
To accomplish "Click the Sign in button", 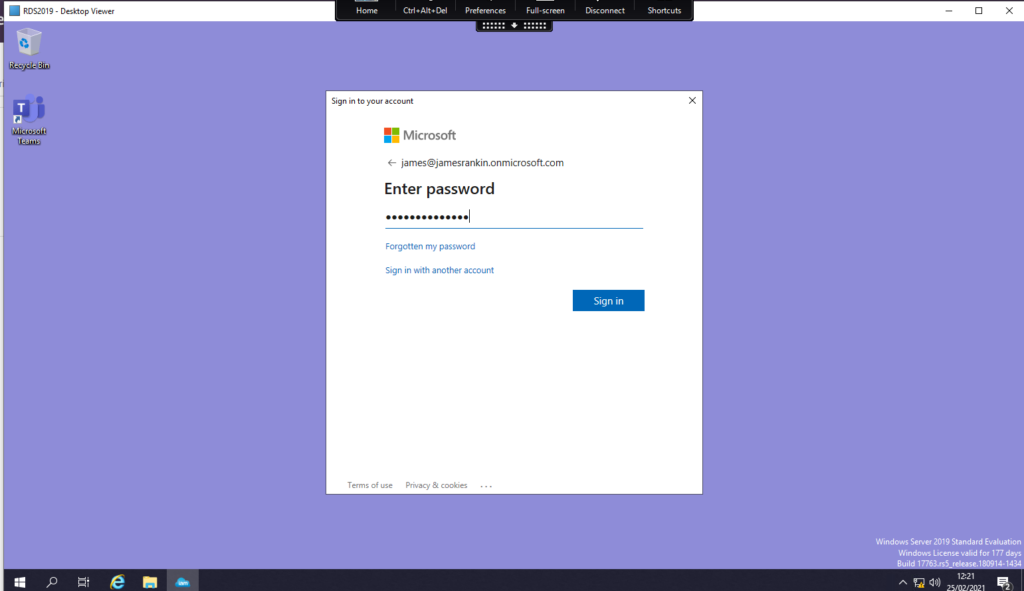I will (x=609, y=300).
